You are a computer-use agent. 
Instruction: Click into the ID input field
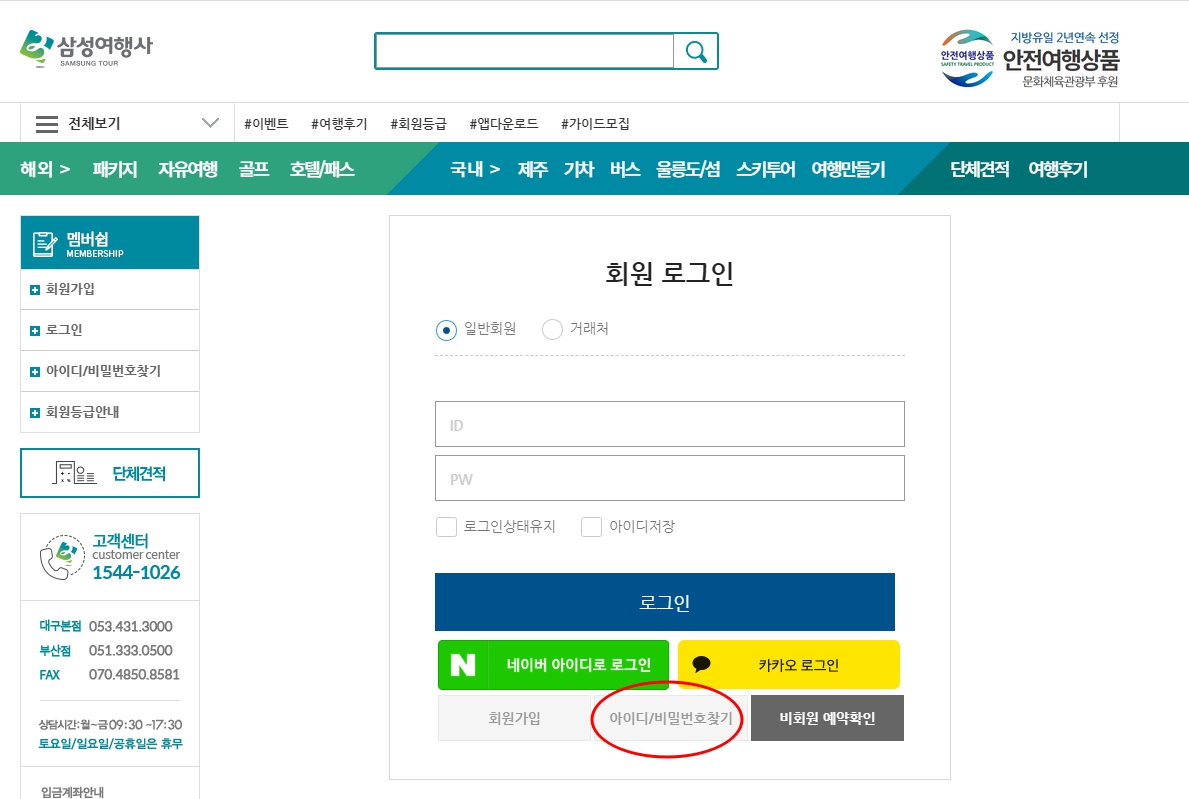point(669,424)
